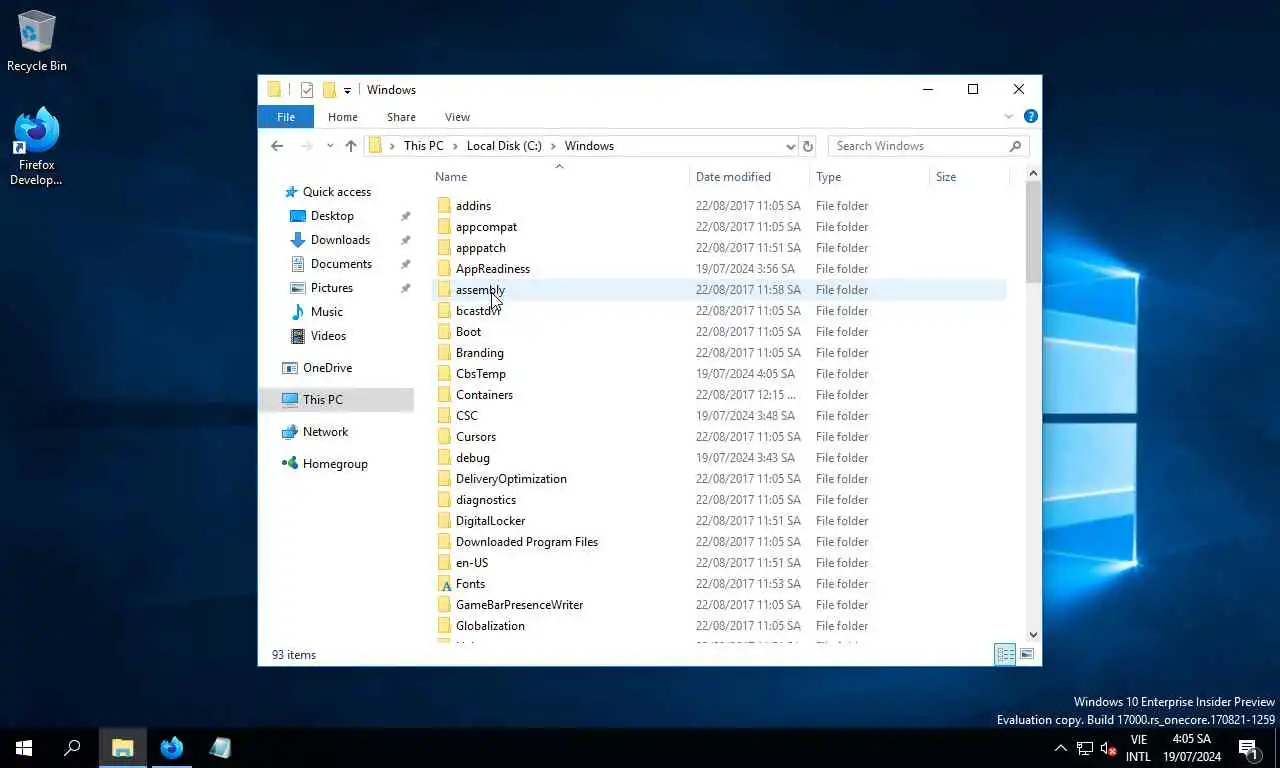Switch to Large icons view button

pos(1027,655)
